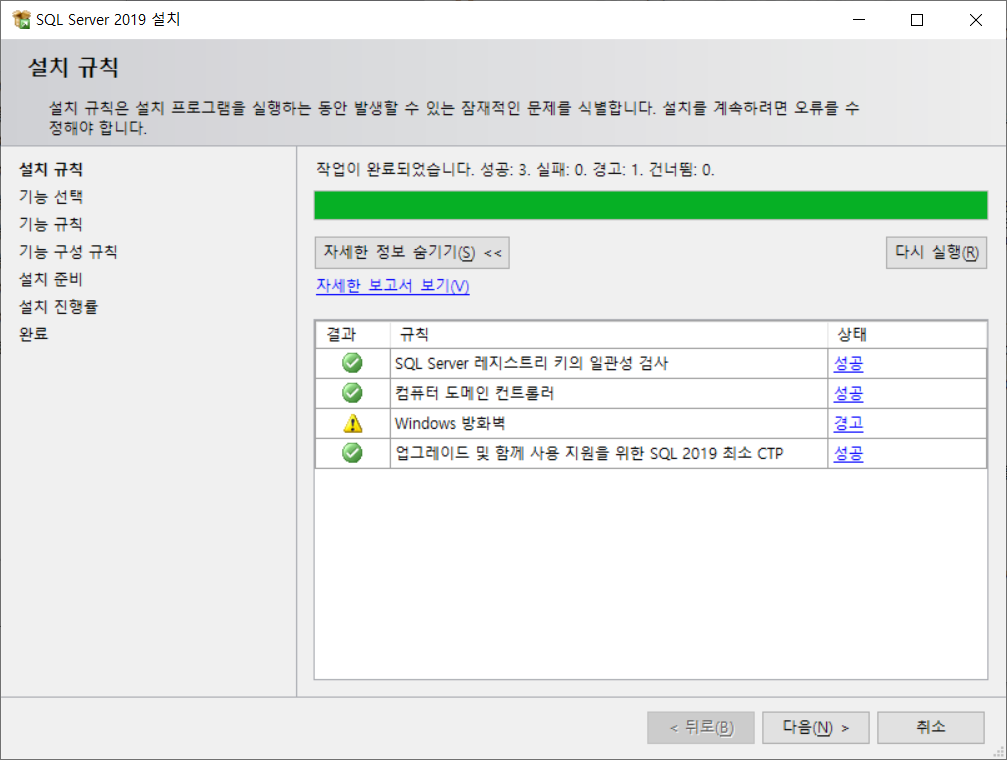Maximize the SQL Server 2019 설치 window
The height and width of the screenshot is (760, 1007).
coord(917,20)
